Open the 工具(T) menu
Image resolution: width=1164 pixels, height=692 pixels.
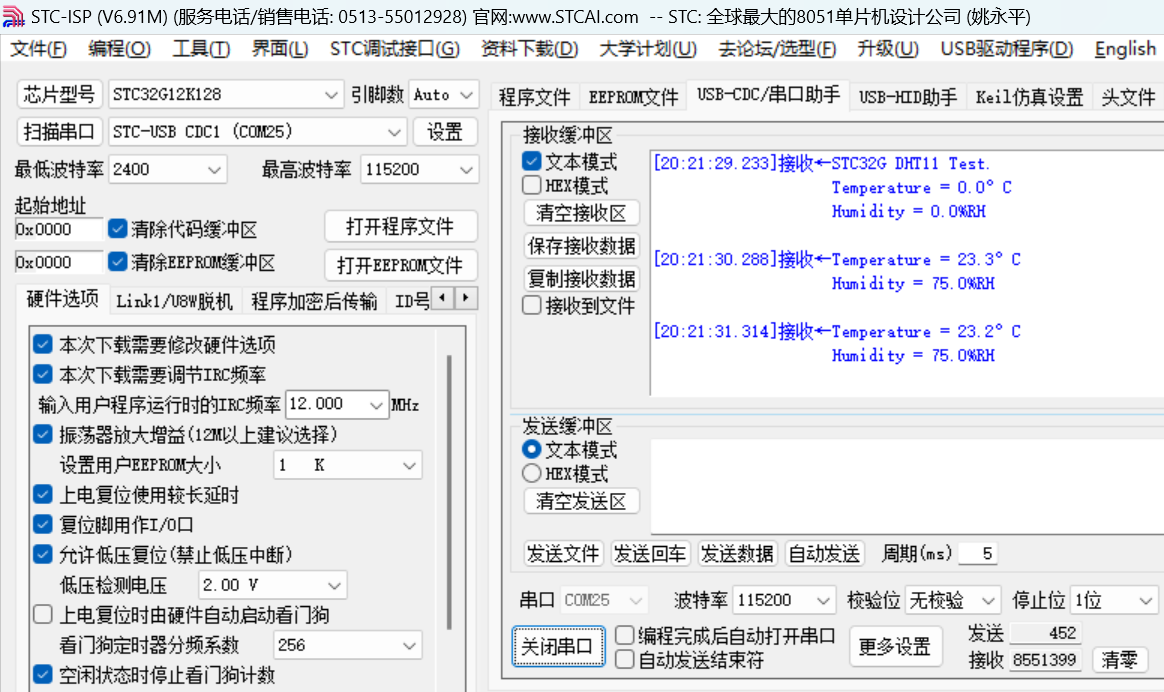[x=201, y=49]
